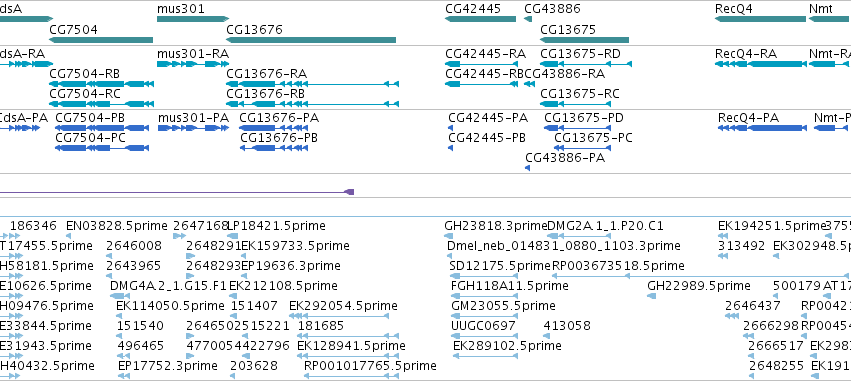
Task: Select the CG13675 gene bar
Action: click(585, 40)
